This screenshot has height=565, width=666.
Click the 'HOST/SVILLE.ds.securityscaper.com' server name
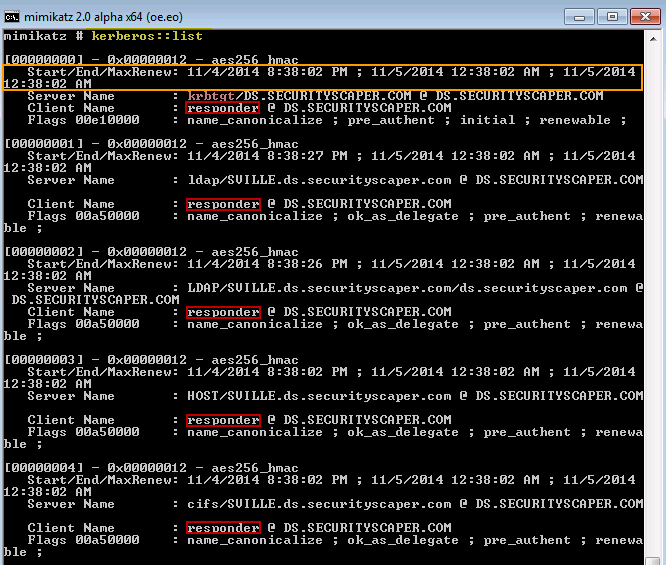click(x=319, y=396)
